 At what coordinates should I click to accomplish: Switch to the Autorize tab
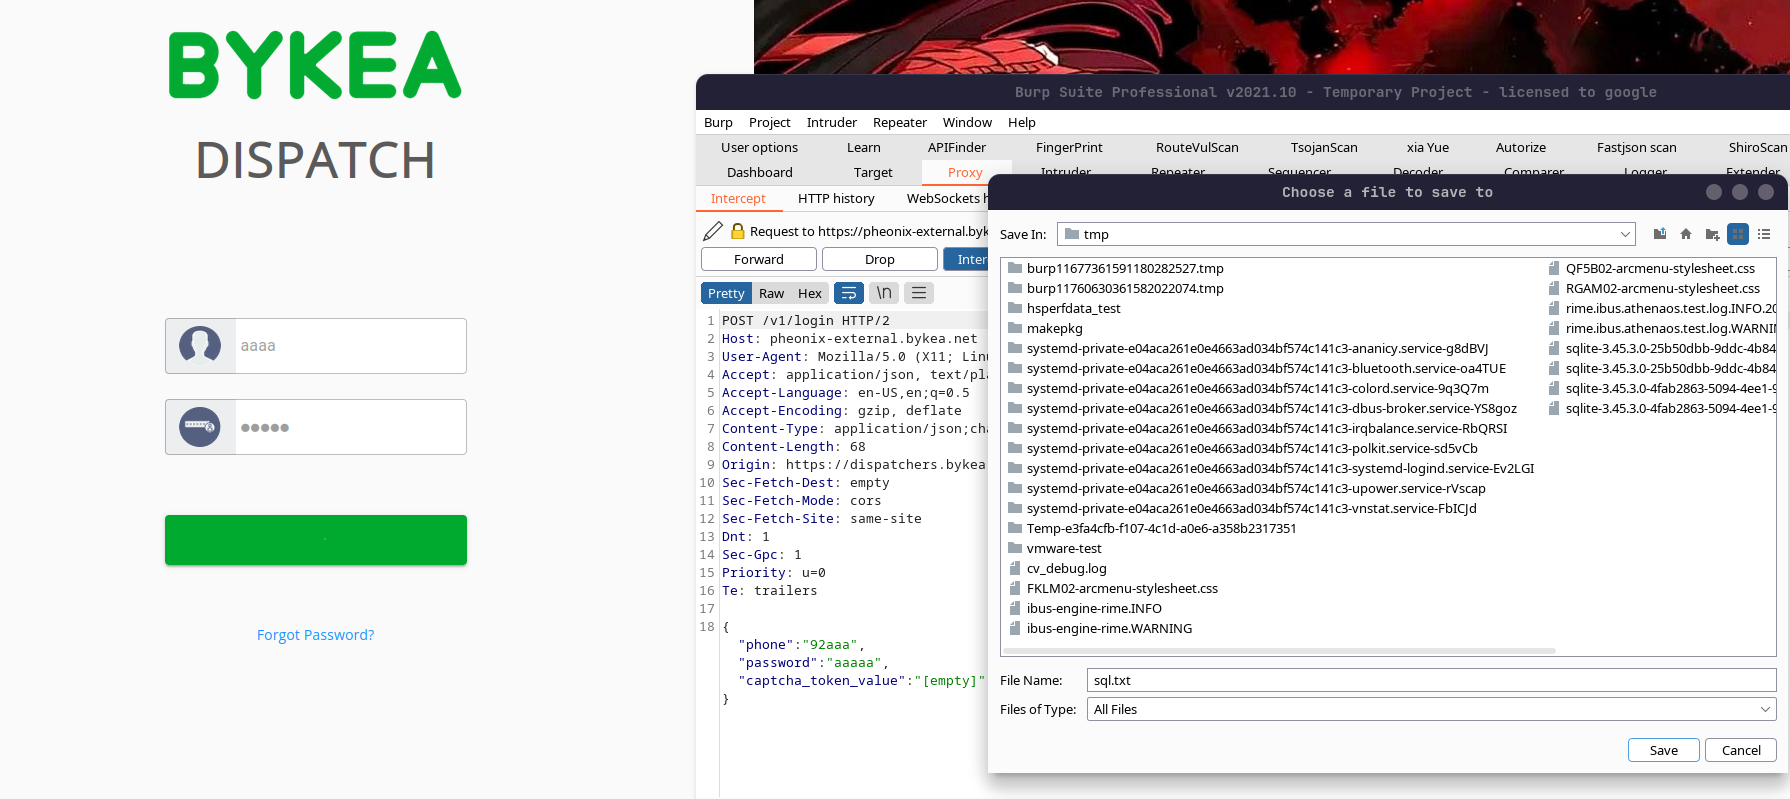click(x=1521, y=147)
